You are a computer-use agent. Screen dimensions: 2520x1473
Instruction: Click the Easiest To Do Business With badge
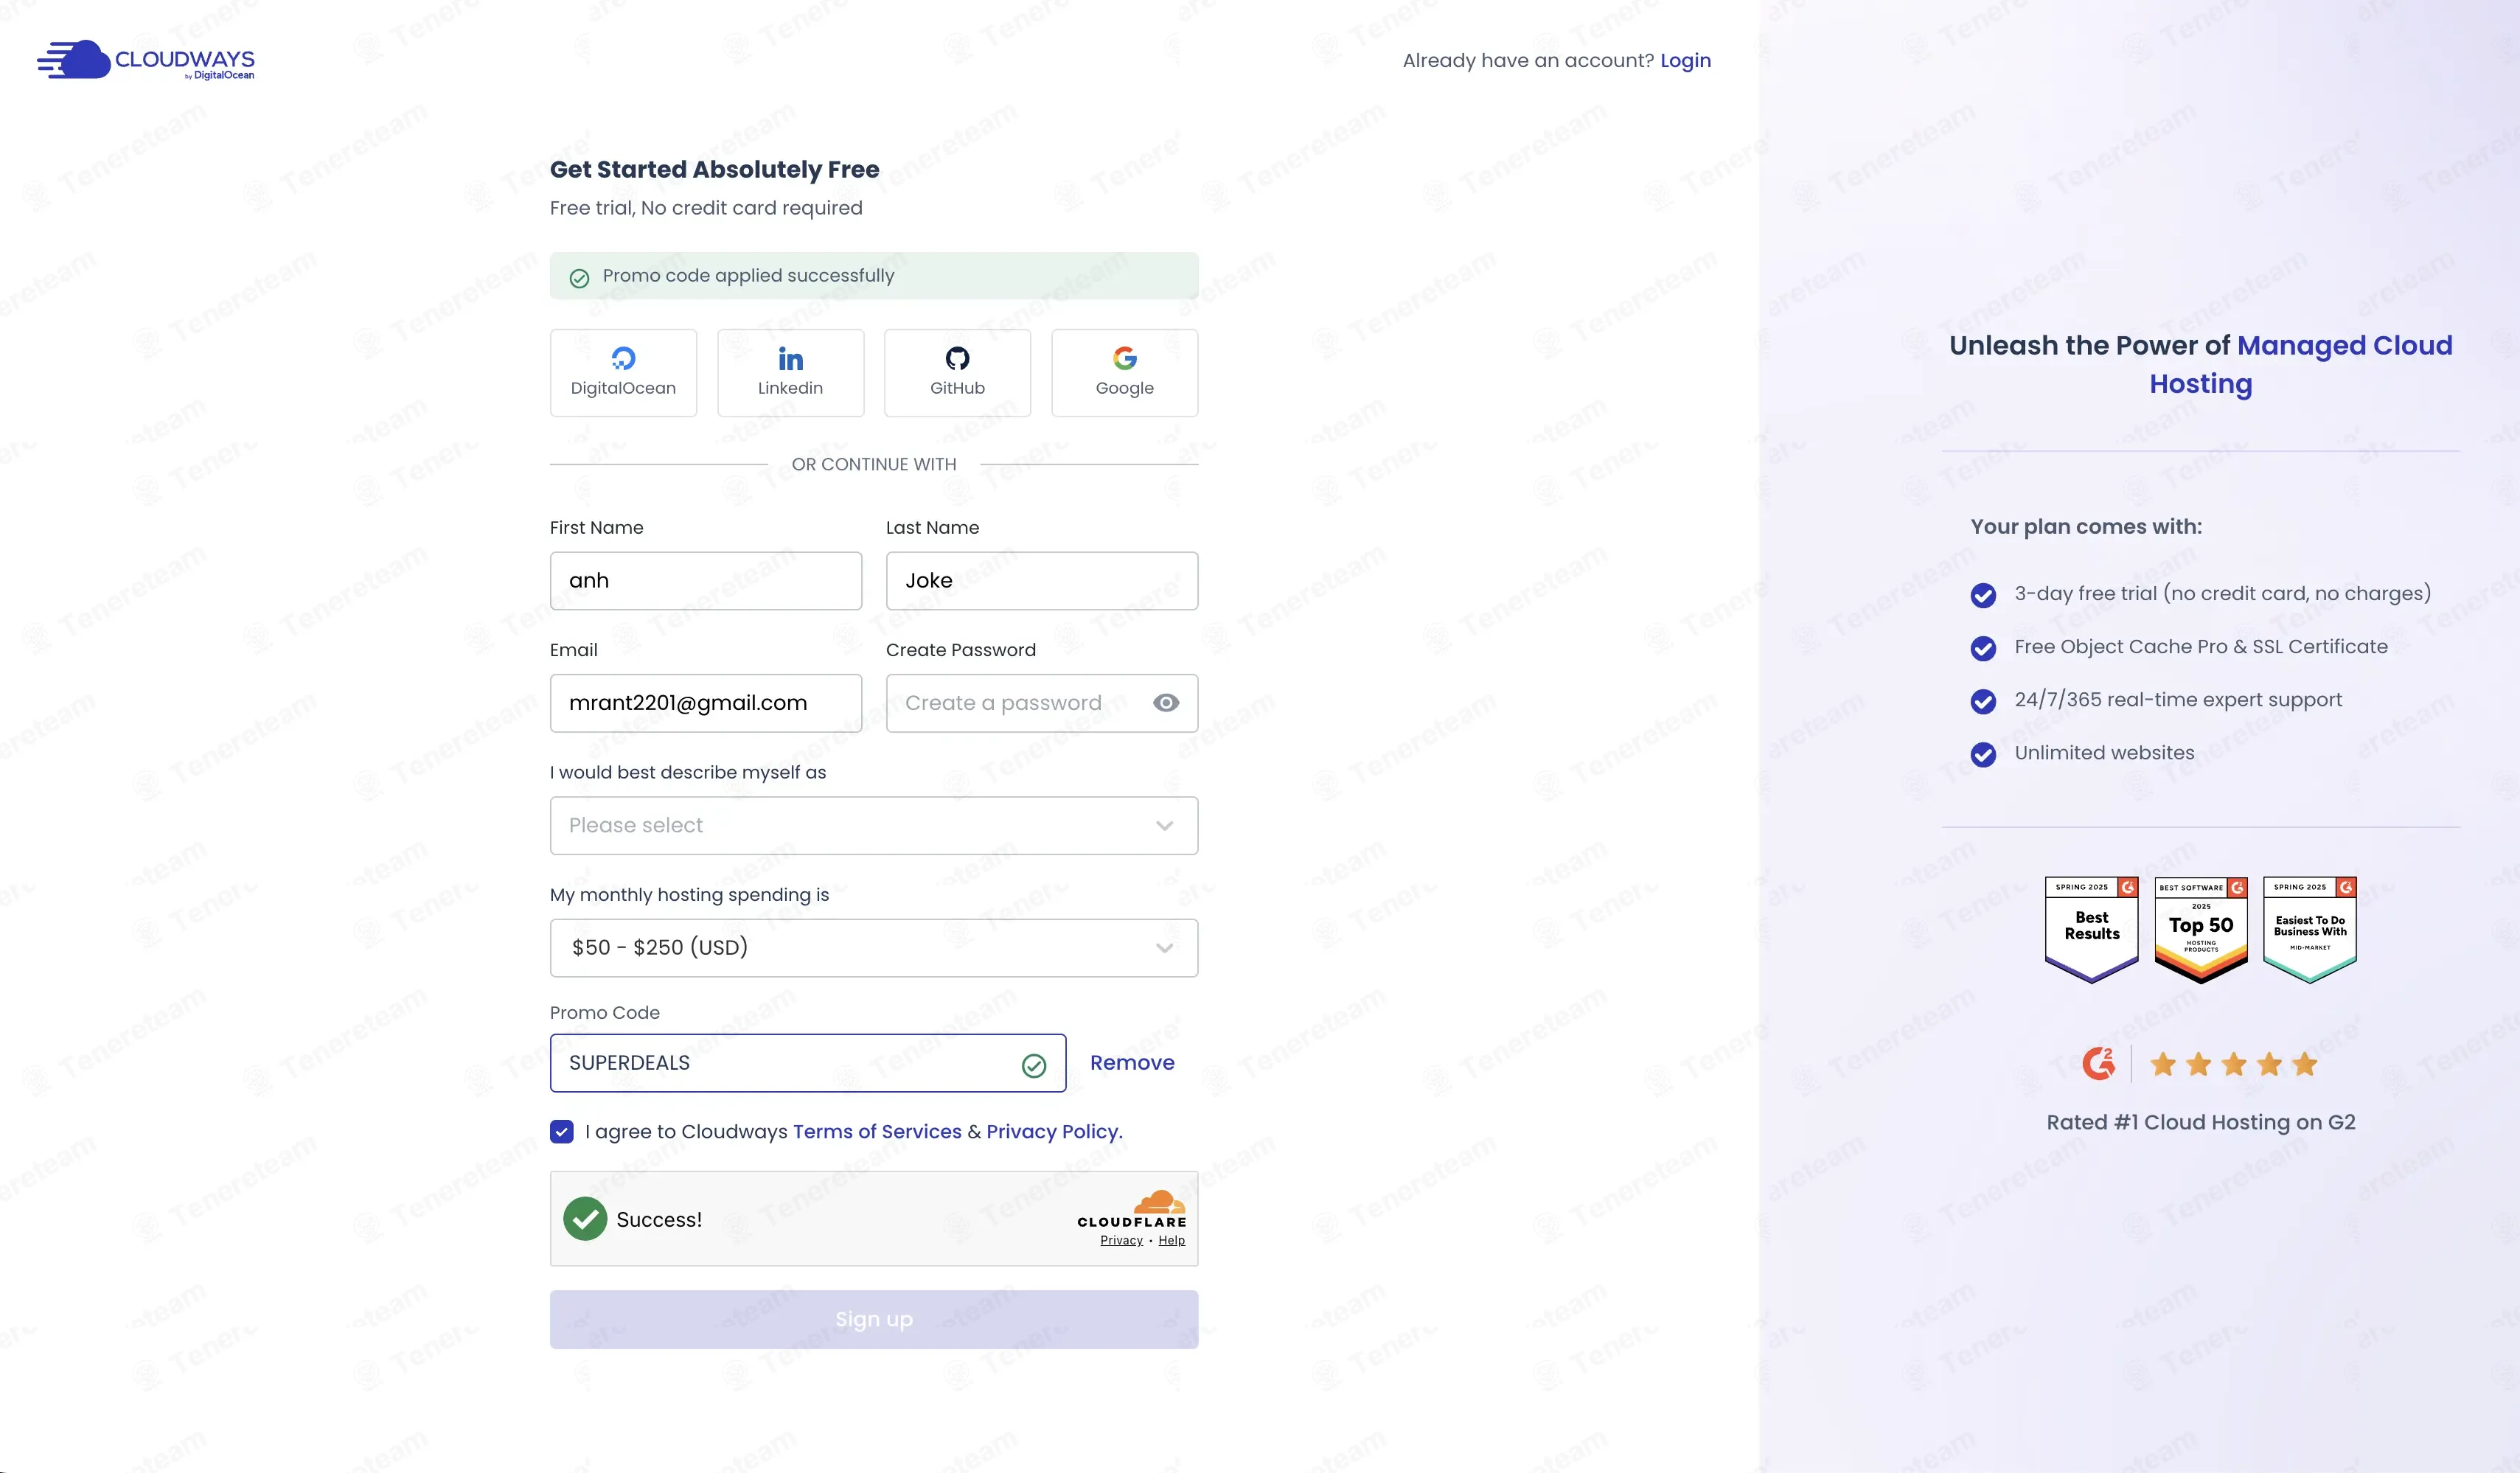[2309, 929]
